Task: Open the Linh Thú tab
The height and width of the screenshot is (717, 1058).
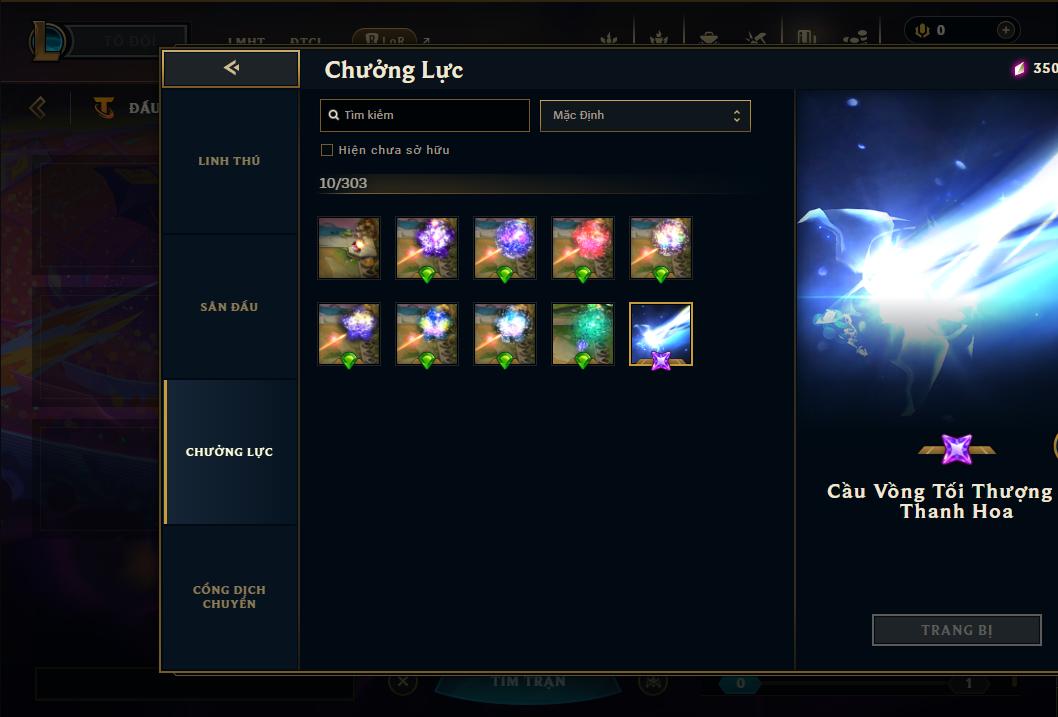Action: tap(229, 161)
